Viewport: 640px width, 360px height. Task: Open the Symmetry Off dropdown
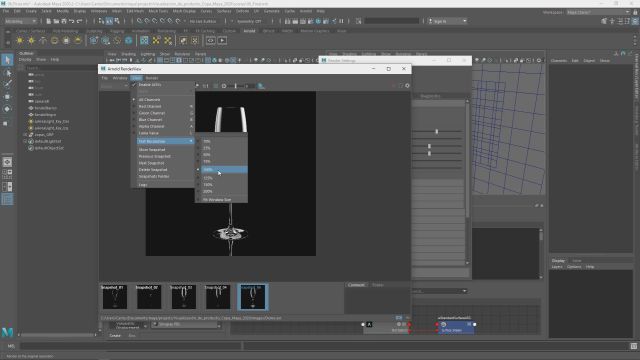tap(250, 21)
